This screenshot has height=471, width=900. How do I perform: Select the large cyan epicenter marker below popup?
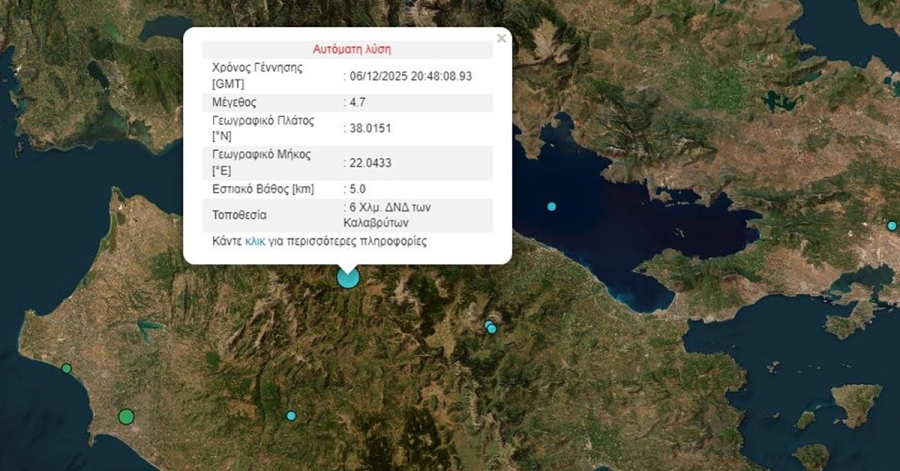coord(348,277)
